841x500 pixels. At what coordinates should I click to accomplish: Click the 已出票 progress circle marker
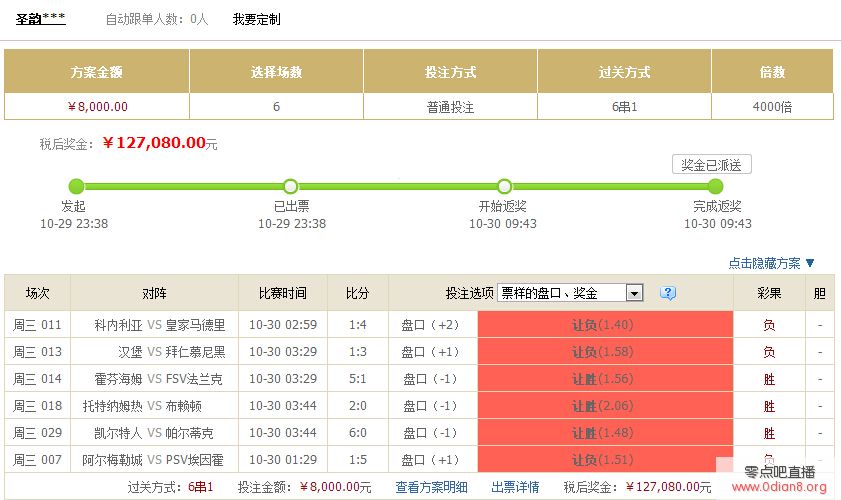tap(290, 186)
